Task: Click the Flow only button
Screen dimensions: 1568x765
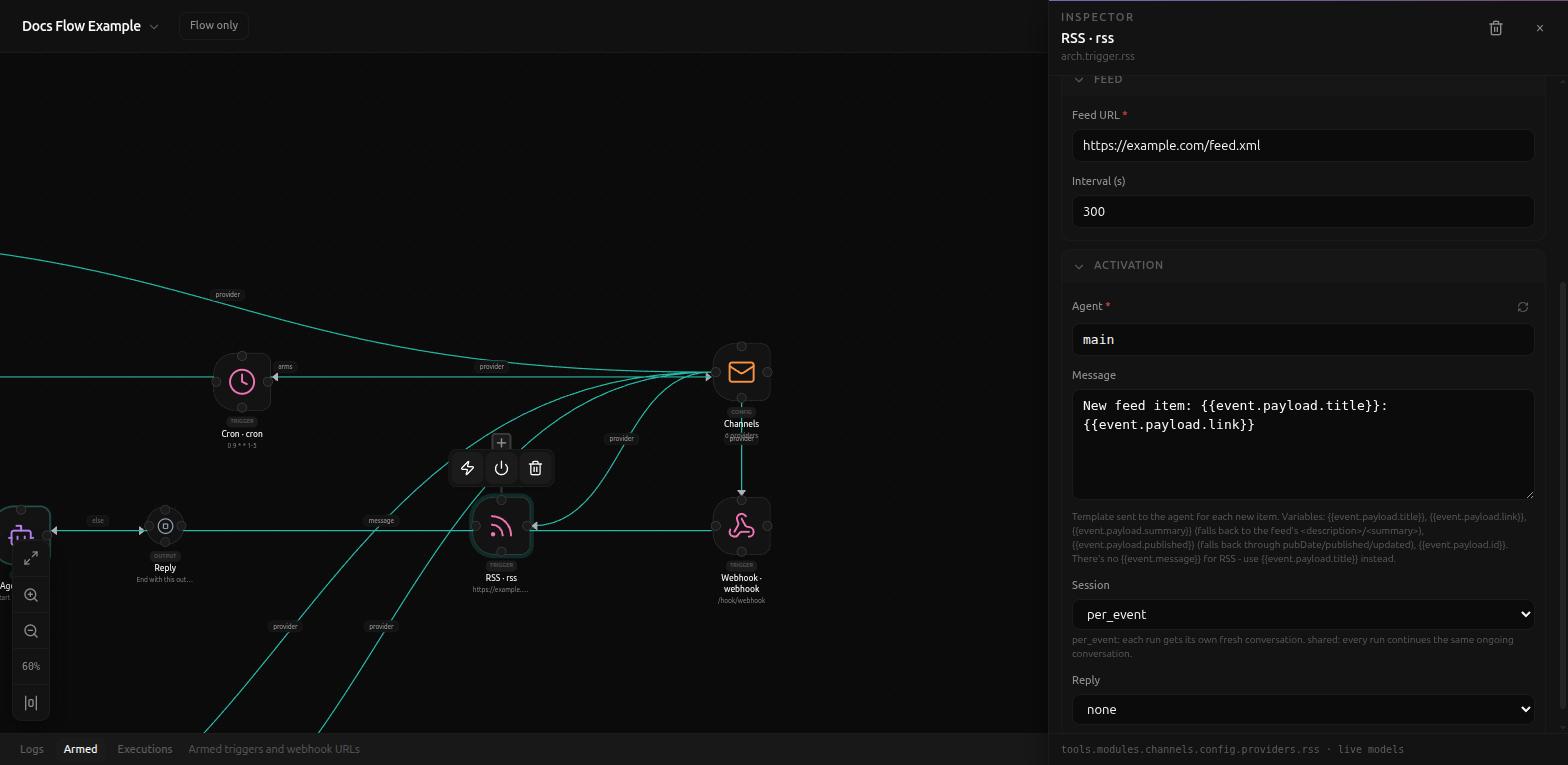Action: 214,25
